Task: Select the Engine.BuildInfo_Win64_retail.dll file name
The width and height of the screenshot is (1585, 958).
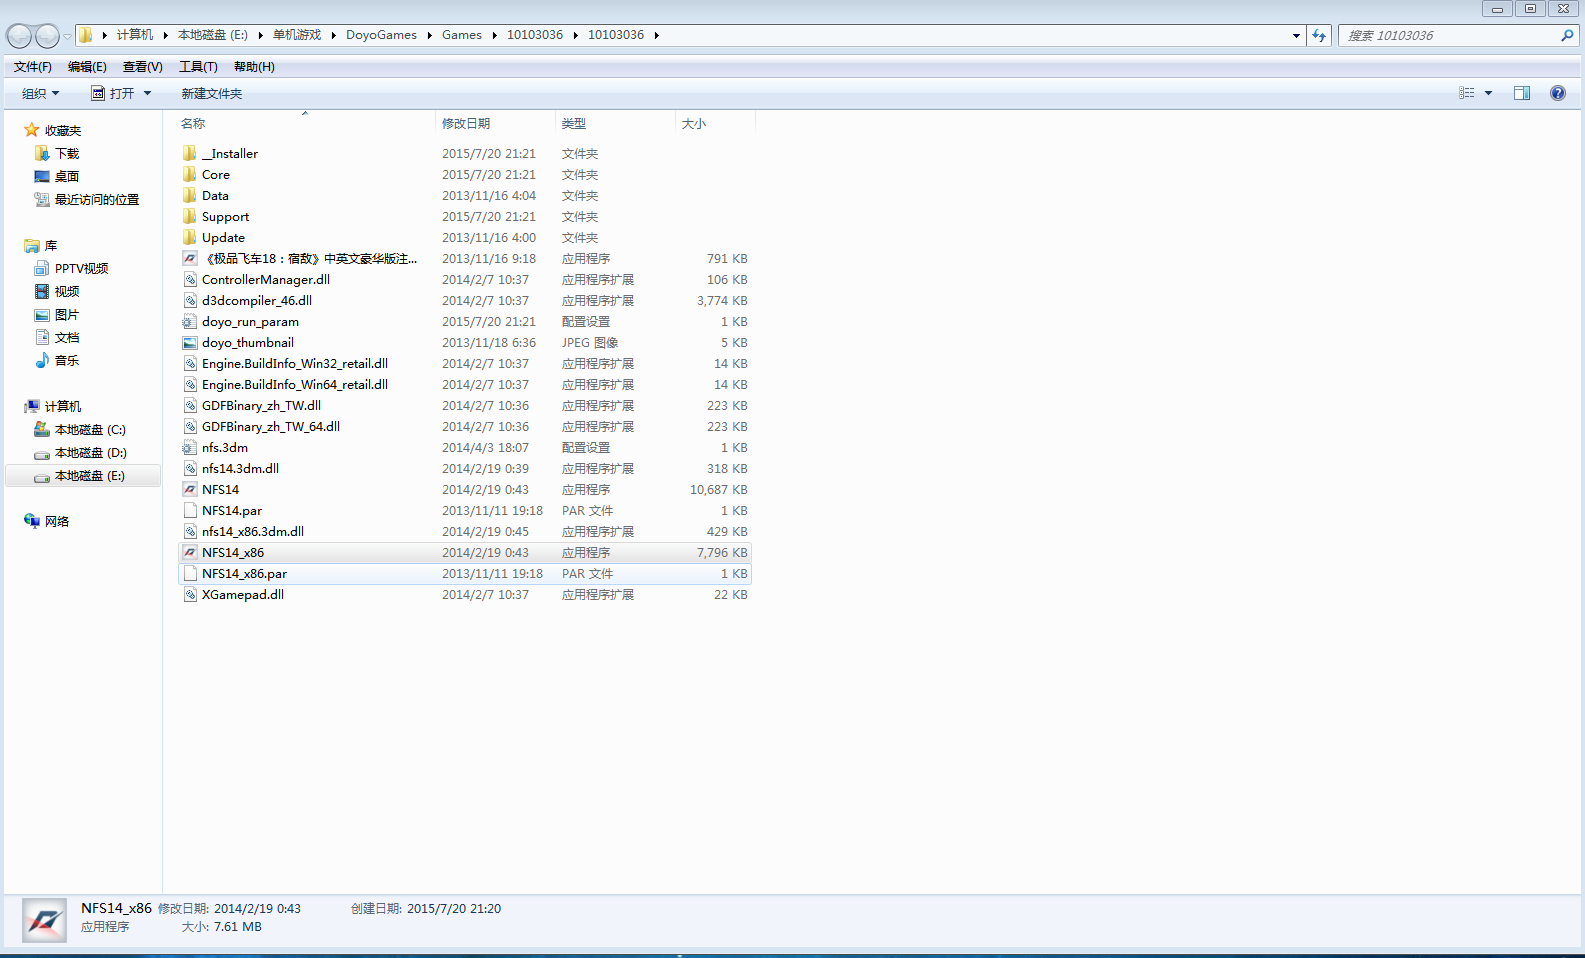Action: [295, 384]
